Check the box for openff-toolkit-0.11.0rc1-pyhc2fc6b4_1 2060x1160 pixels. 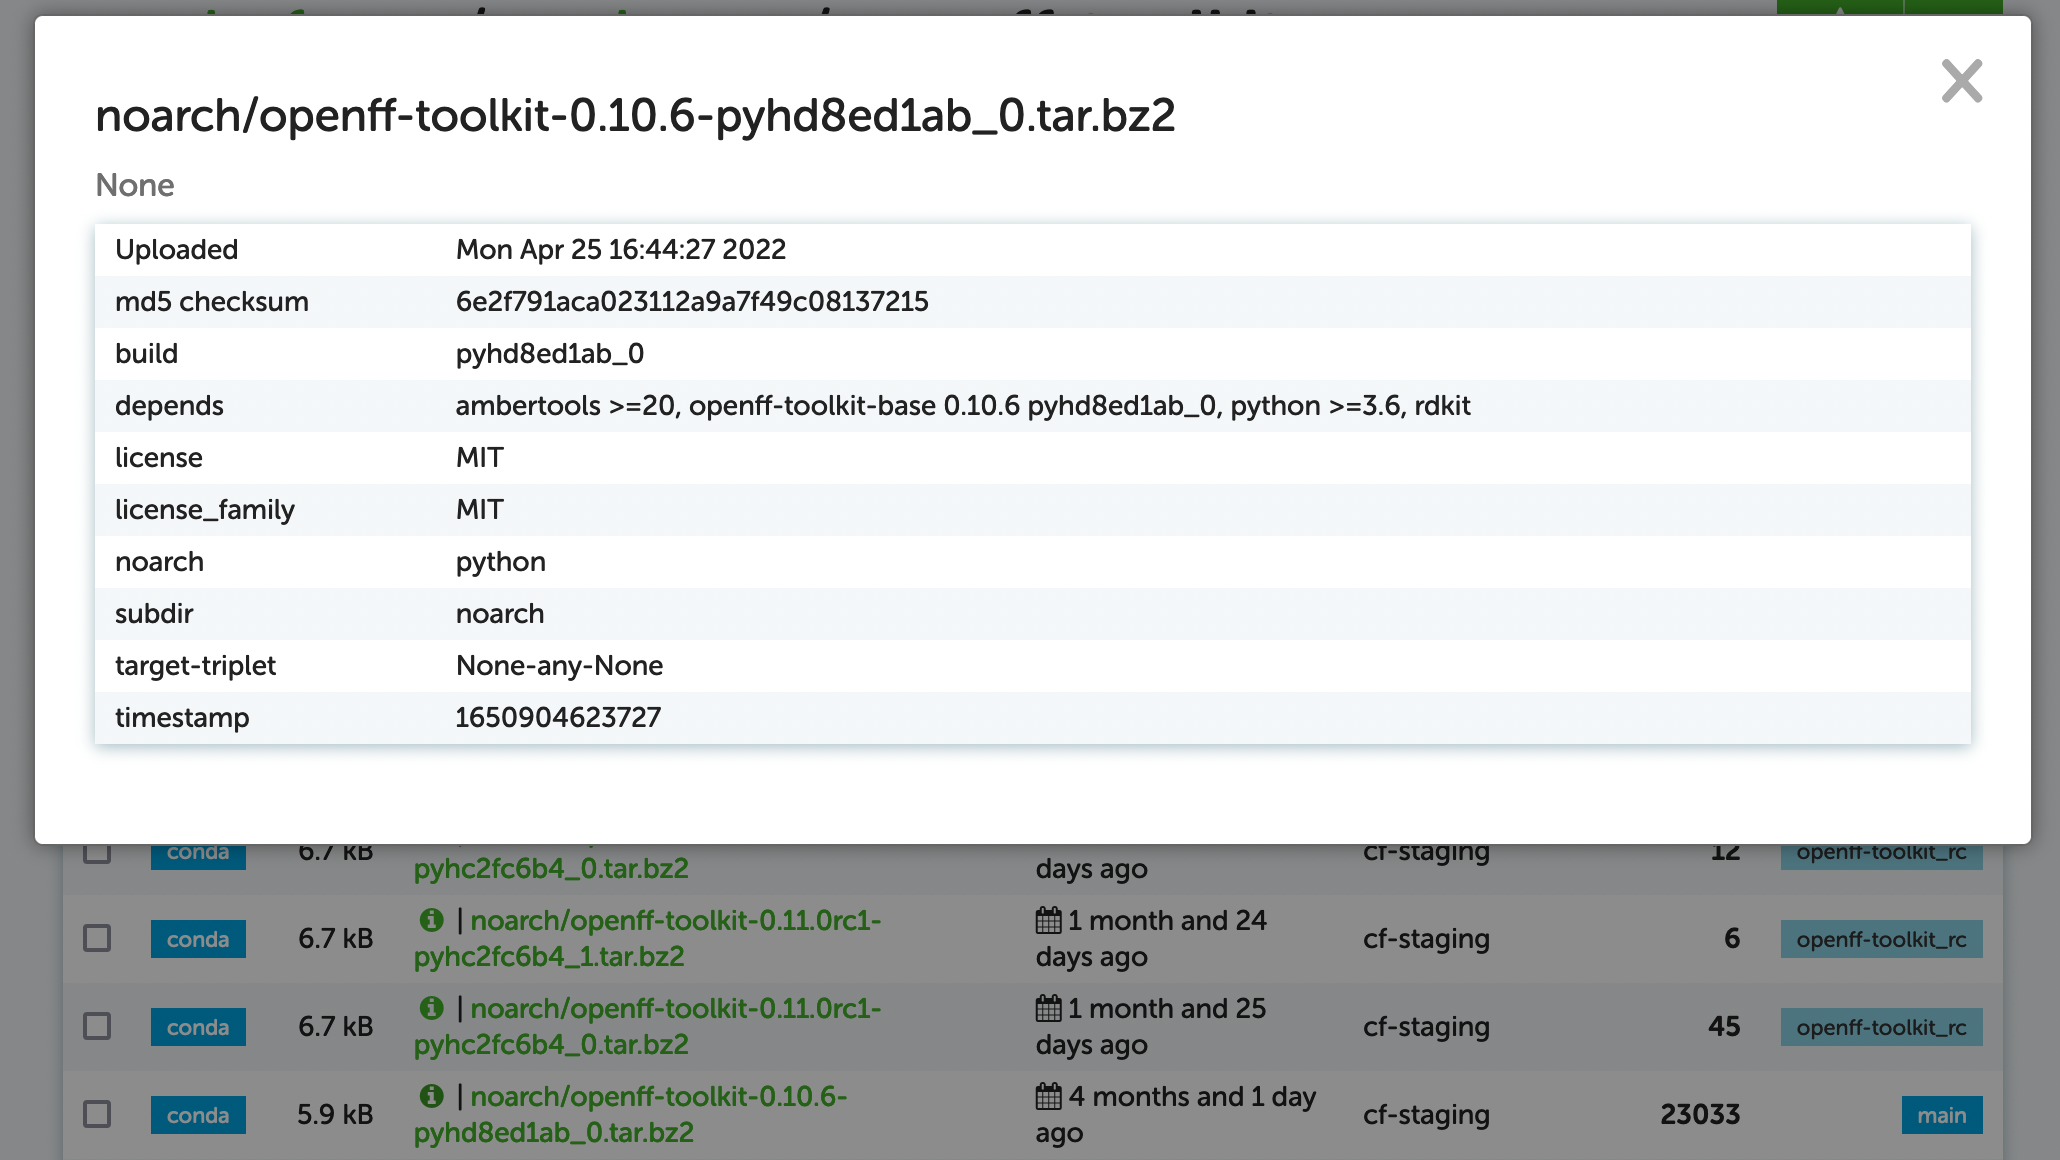(96, 938)
